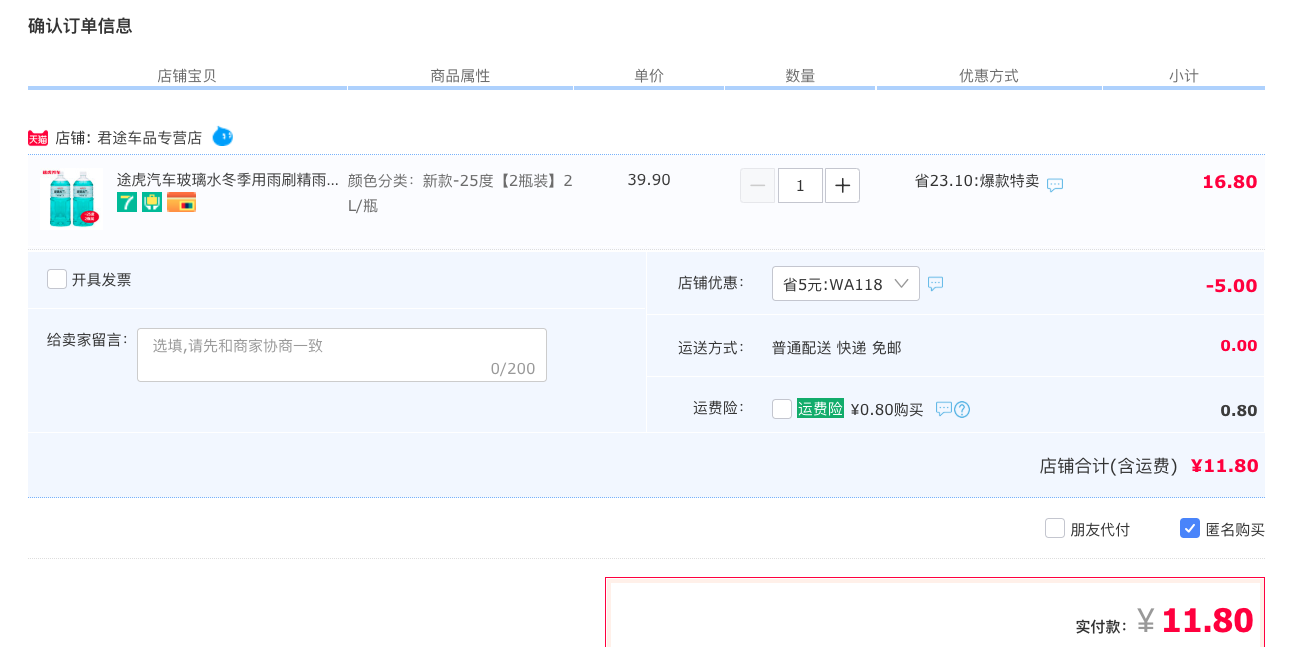
Task: Click the 普通配送 快递 免邮 shipping text
Action: (836, 348)
